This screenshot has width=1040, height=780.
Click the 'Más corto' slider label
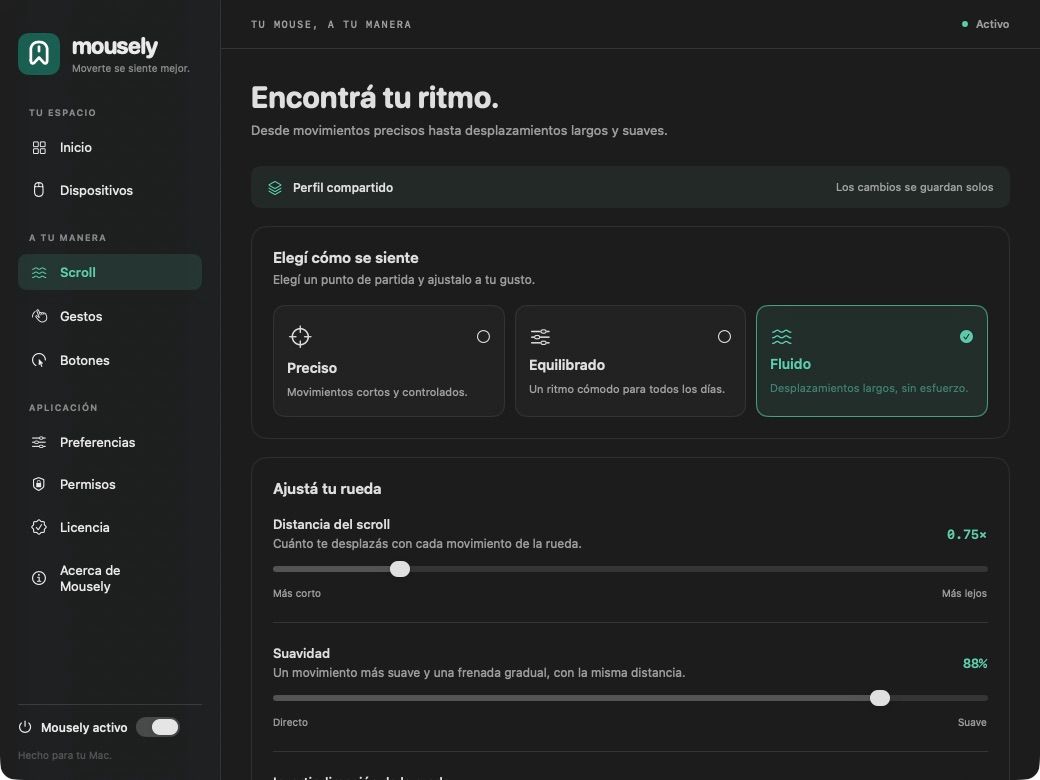tap(296, 594)
